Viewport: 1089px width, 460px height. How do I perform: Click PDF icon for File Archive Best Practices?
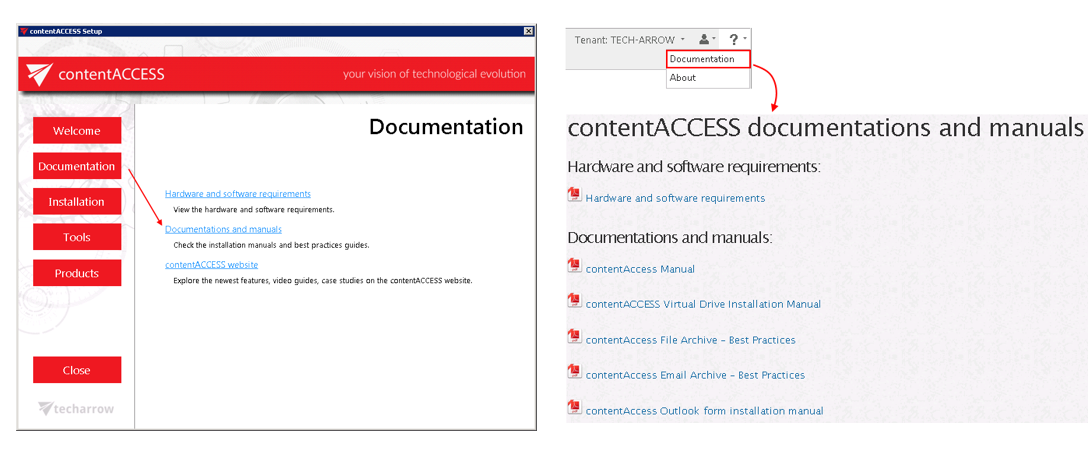[x=574, y=337]
